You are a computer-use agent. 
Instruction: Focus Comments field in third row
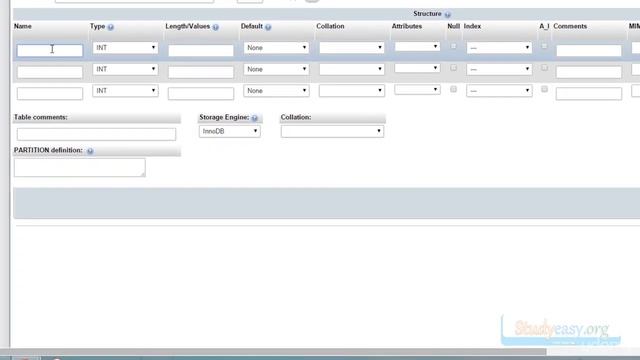[589, 93]
